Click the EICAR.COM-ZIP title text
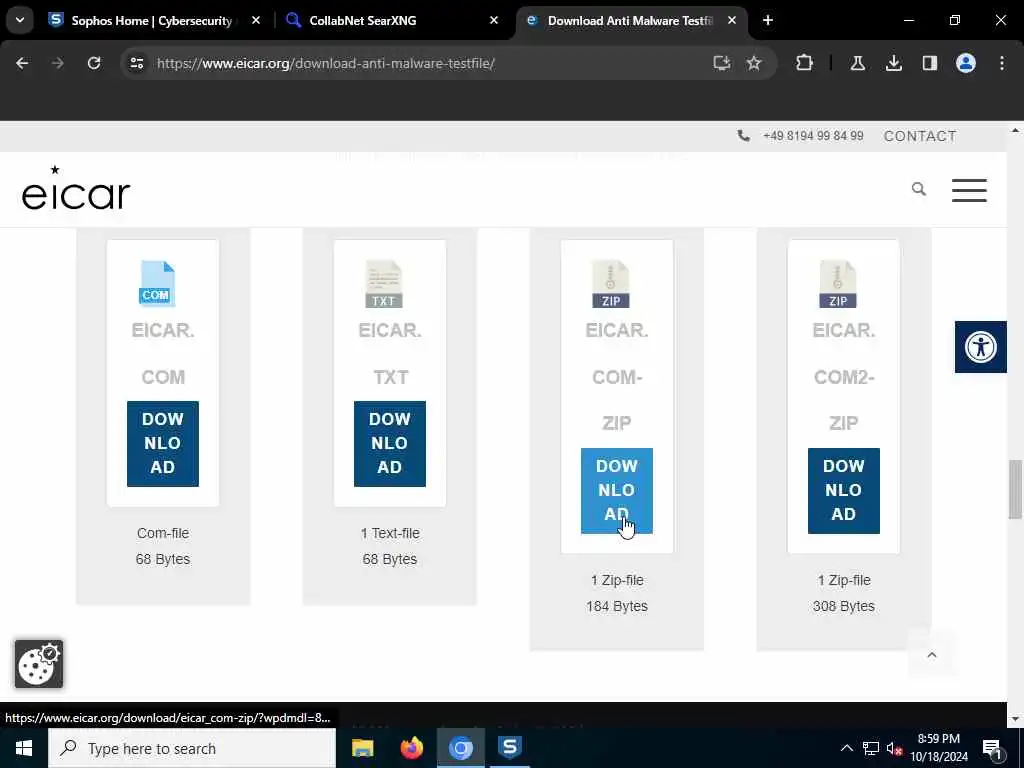The height and width of the screenshot is (768, 1024). pyautogui.click(x=616, y=377)
